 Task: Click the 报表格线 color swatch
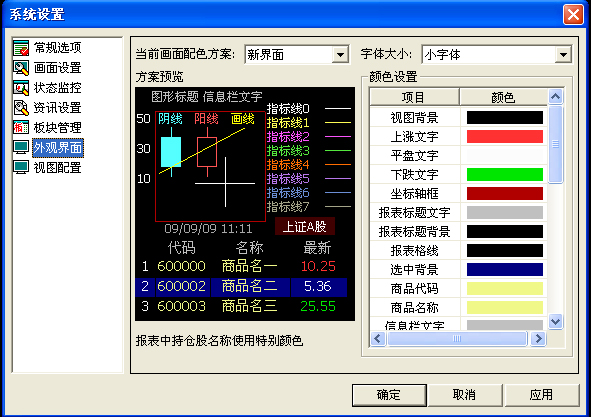coord(505,250)
